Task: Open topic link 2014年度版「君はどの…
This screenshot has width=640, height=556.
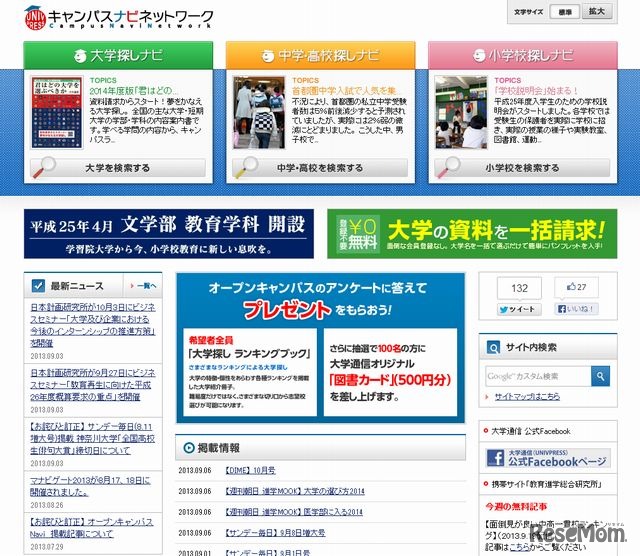Action: (133, 91)
